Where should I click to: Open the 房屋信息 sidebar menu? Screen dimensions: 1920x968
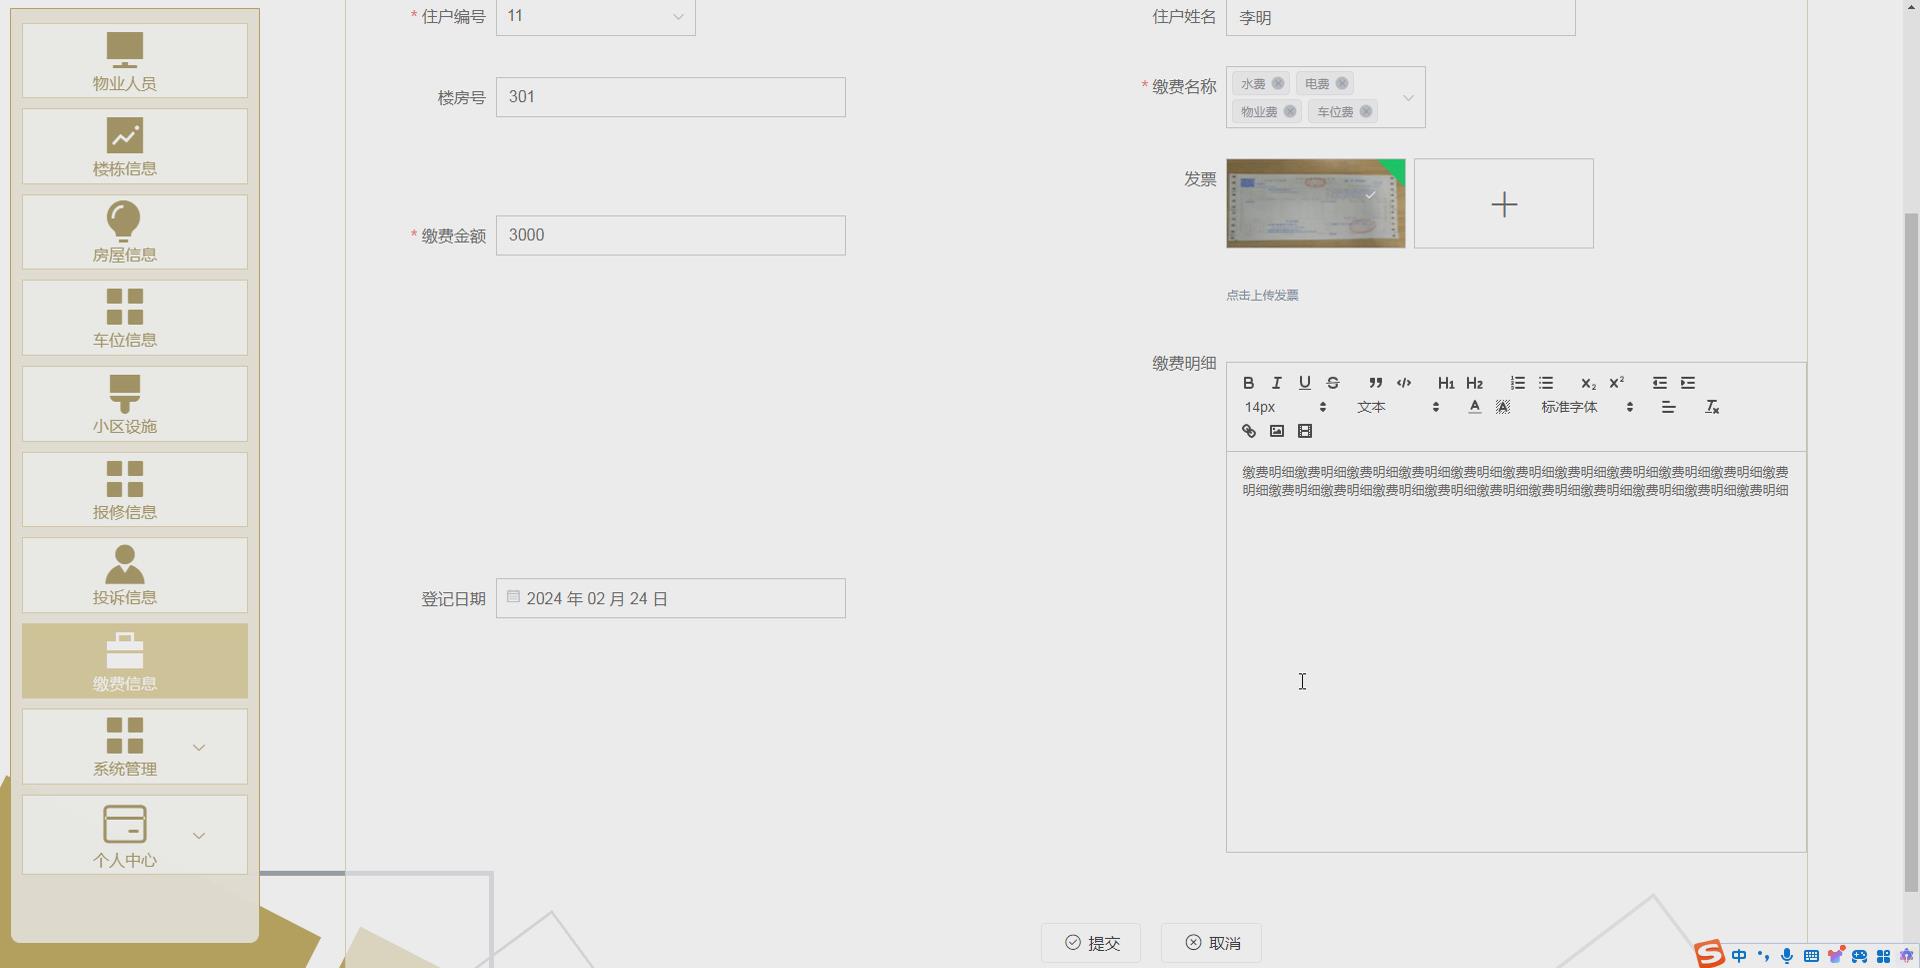(x=135, y=232)
